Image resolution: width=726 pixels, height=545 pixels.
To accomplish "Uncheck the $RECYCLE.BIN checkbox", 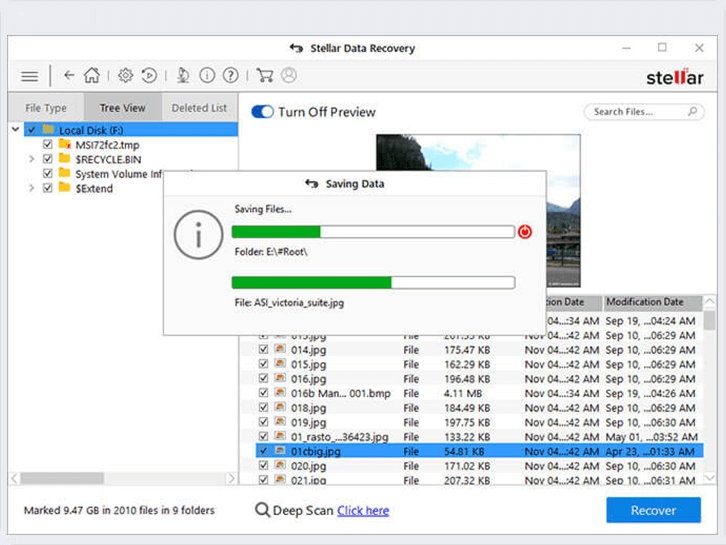I will (48, 159).
